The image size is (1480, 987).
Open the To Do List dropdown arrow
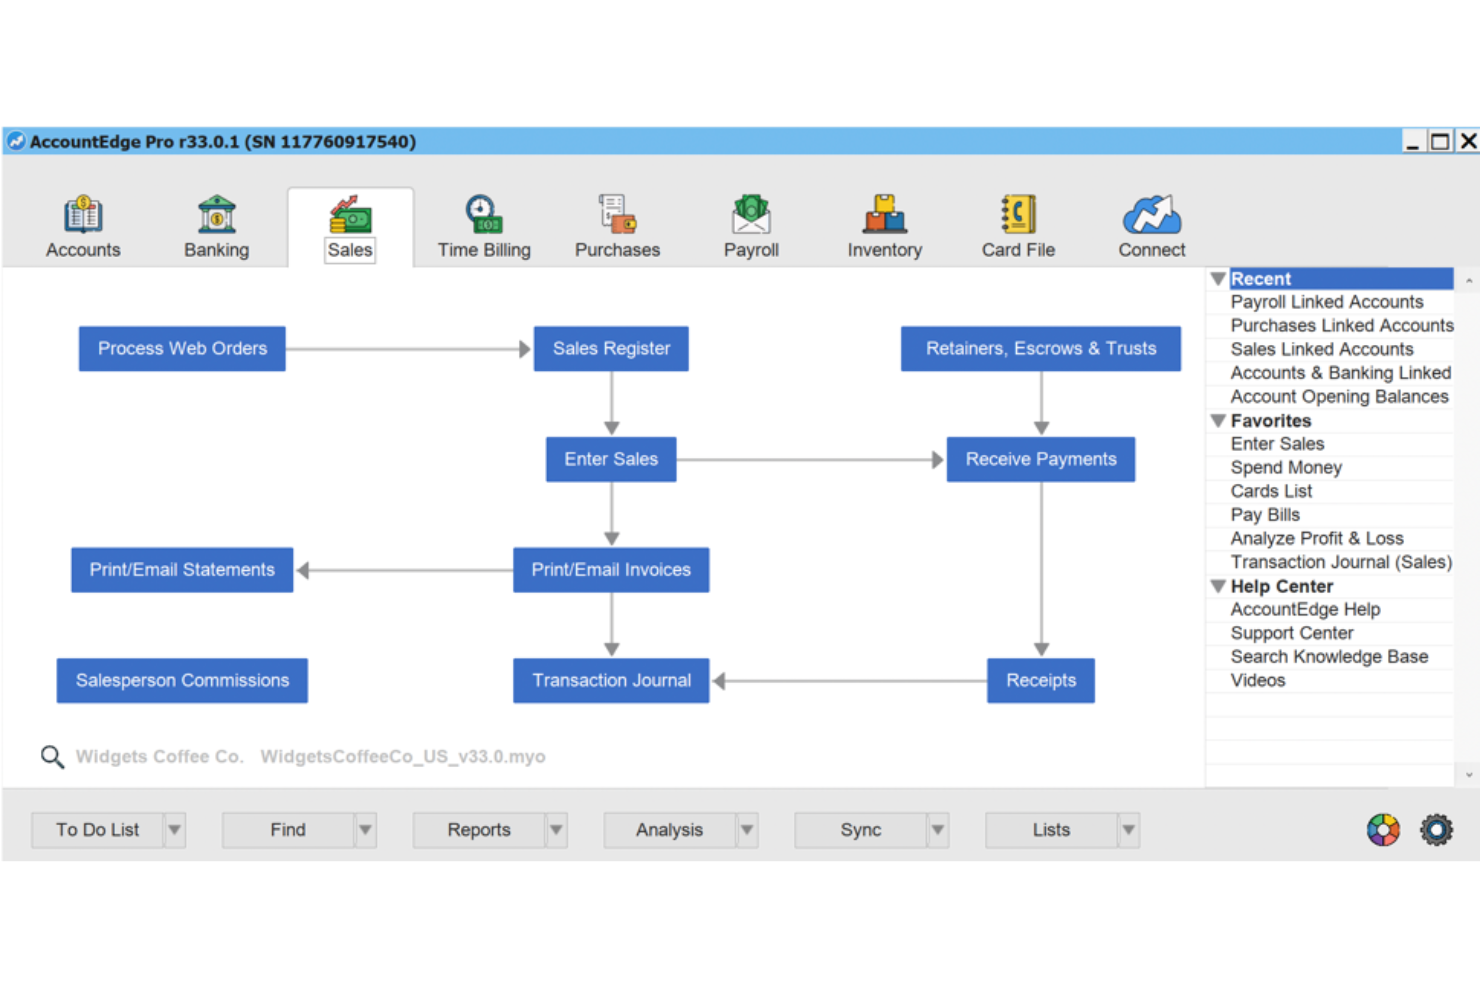point(175,830)
